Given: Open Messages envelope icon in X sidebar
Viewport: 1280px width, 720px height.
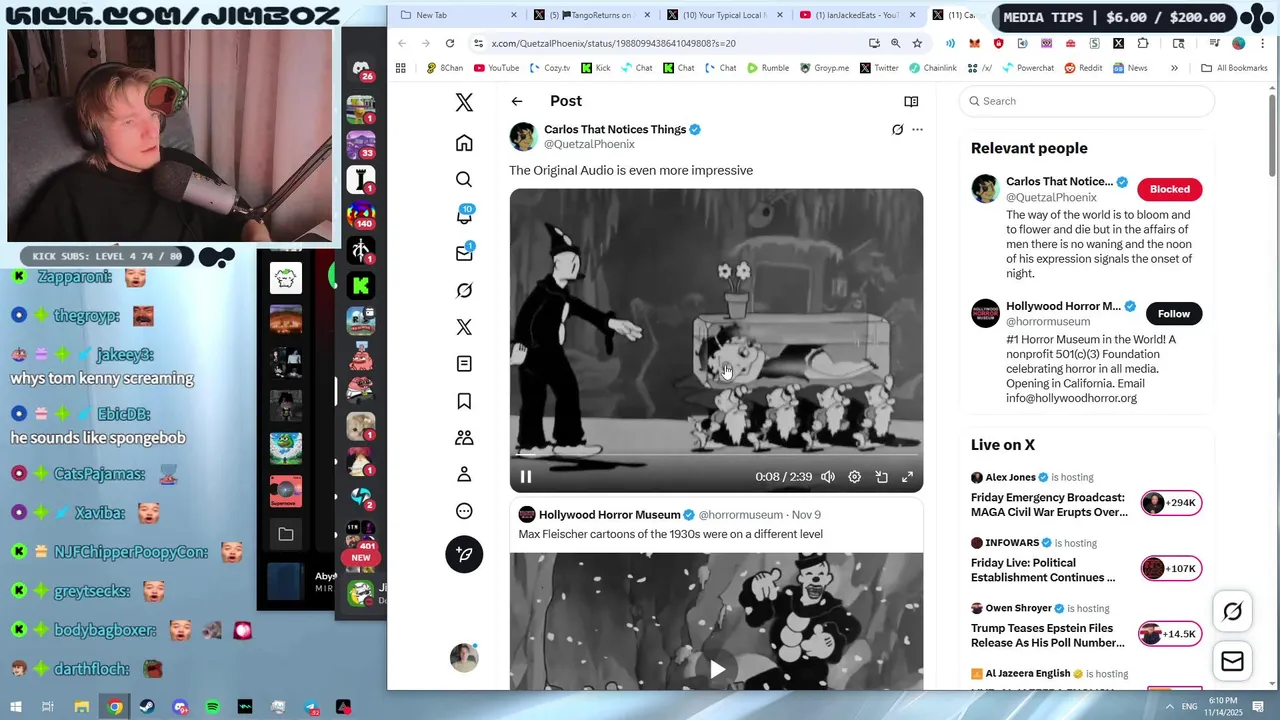Looking at the screenshot, I should click(x=464, y=253).
